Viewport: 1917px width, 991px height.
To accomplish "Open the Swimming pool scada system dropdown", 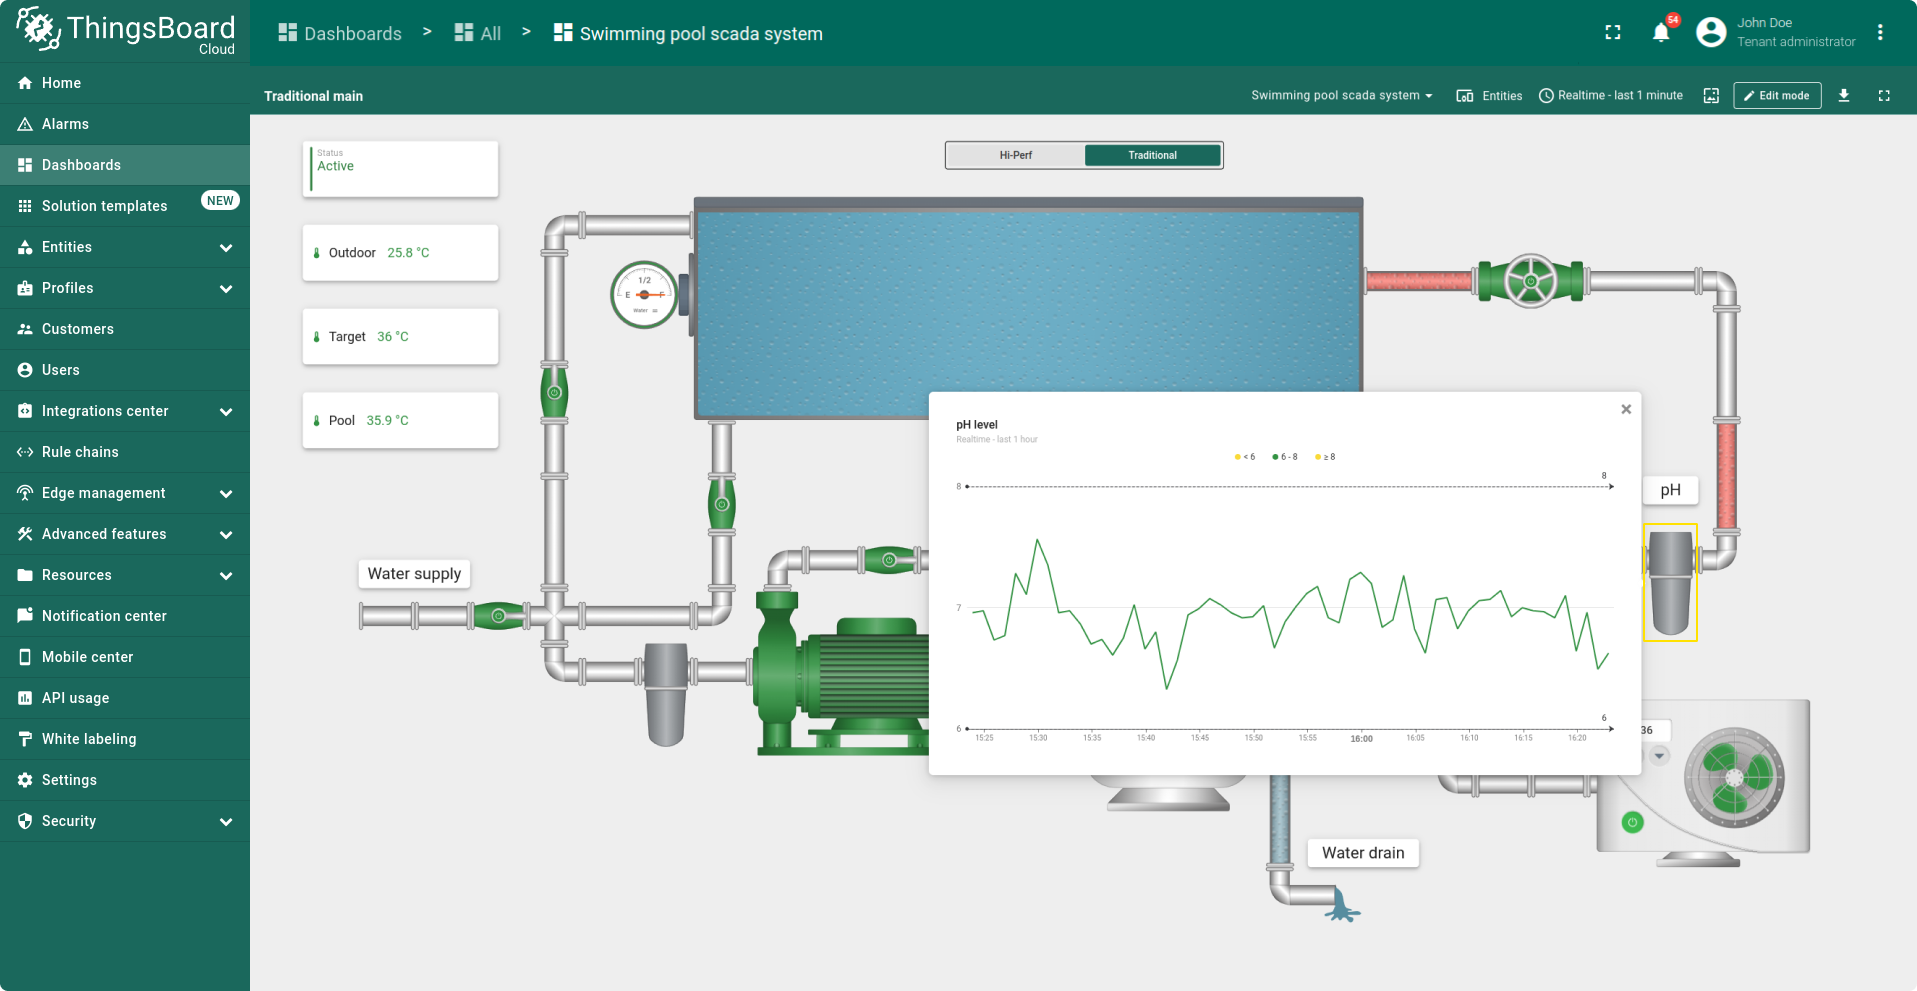I will (1342, 95).
